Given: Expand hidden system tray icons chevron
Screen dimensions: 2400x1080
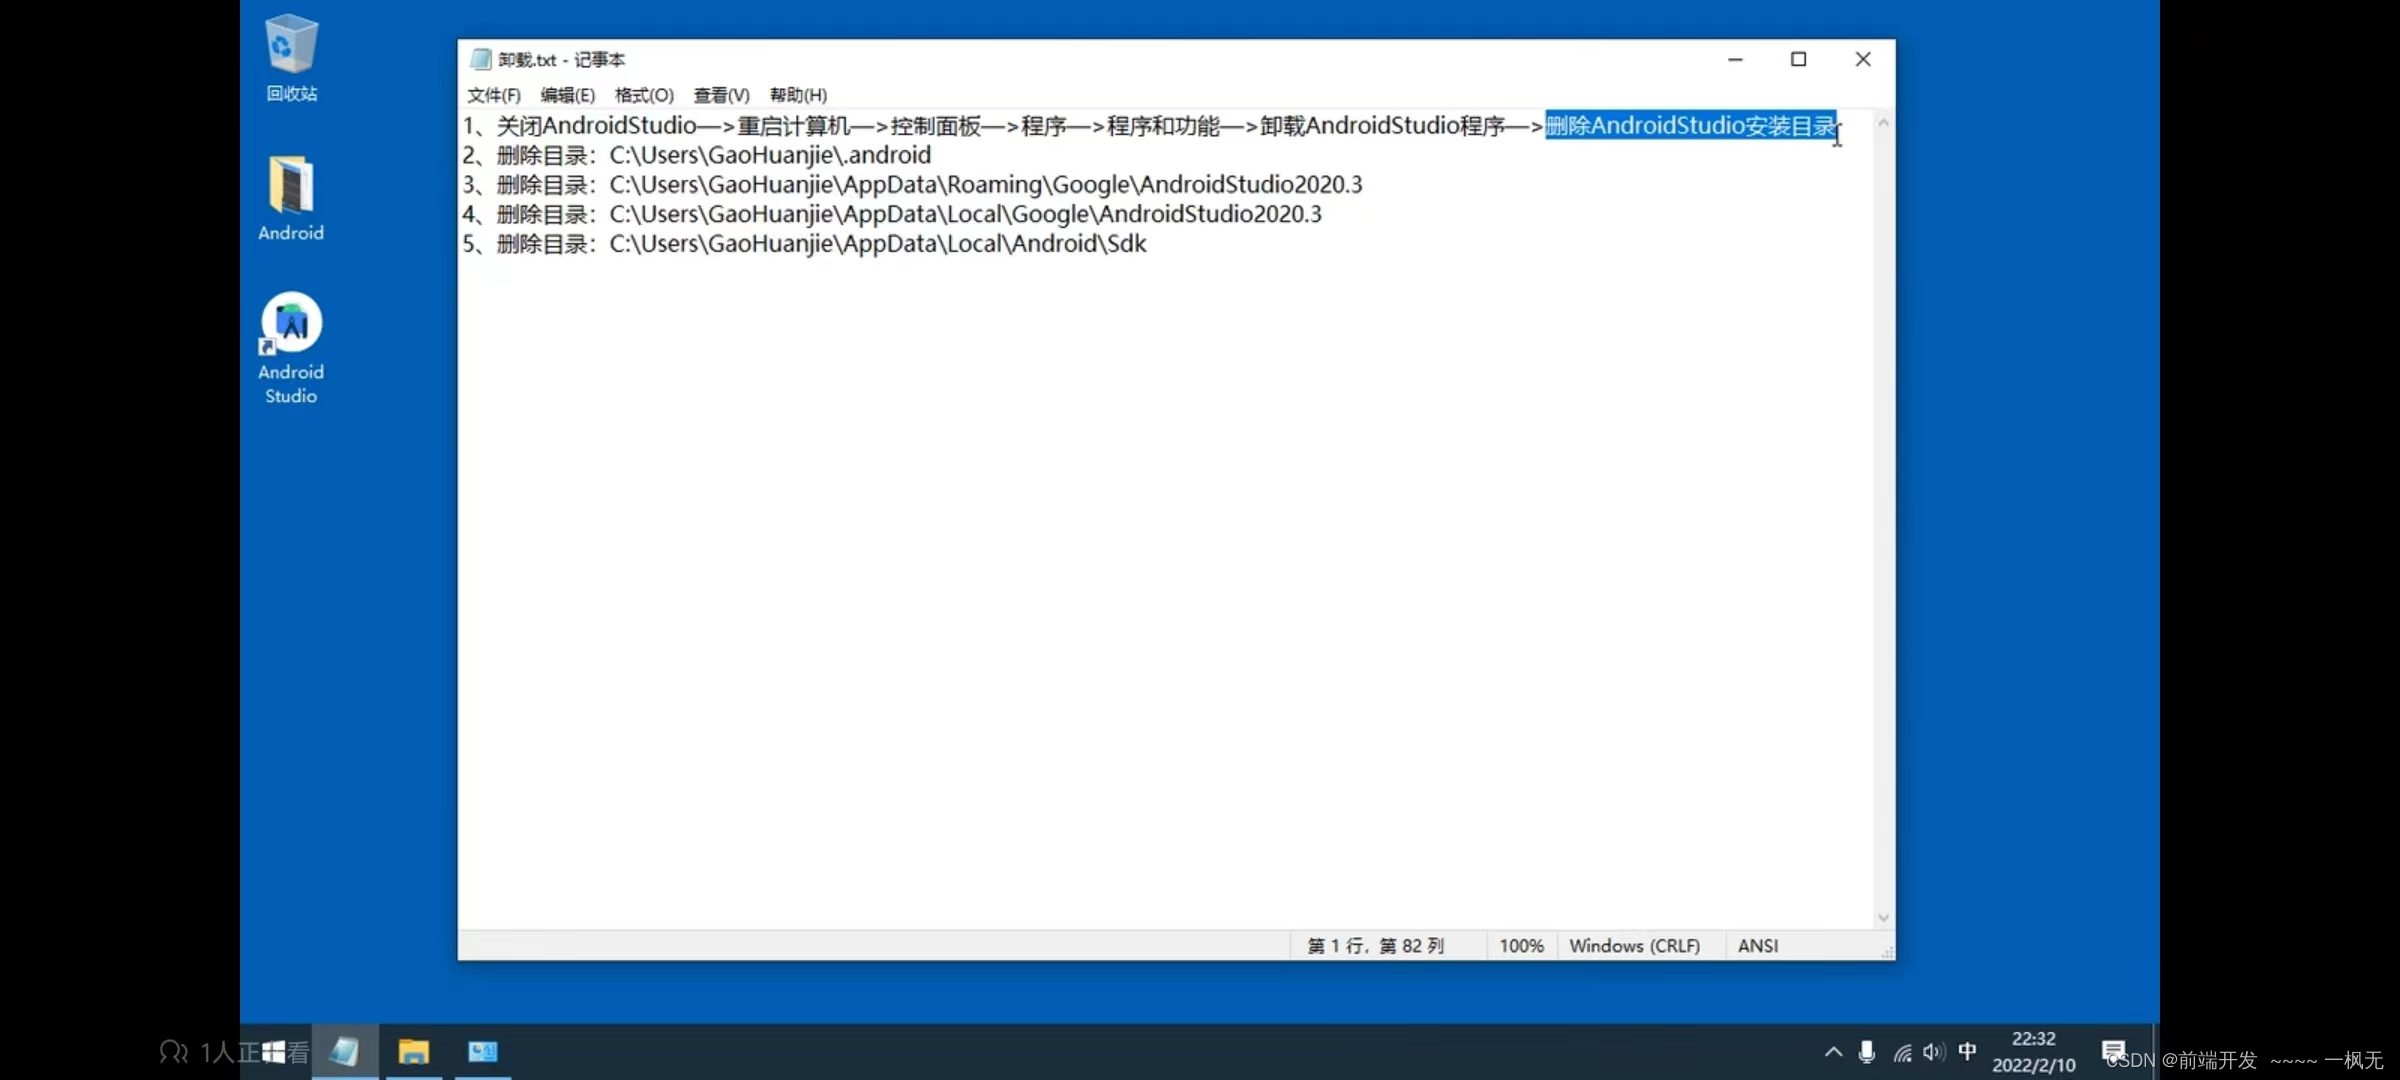Looking at the screenshot, I should pyautogui.click(x=1833, y=1052).
